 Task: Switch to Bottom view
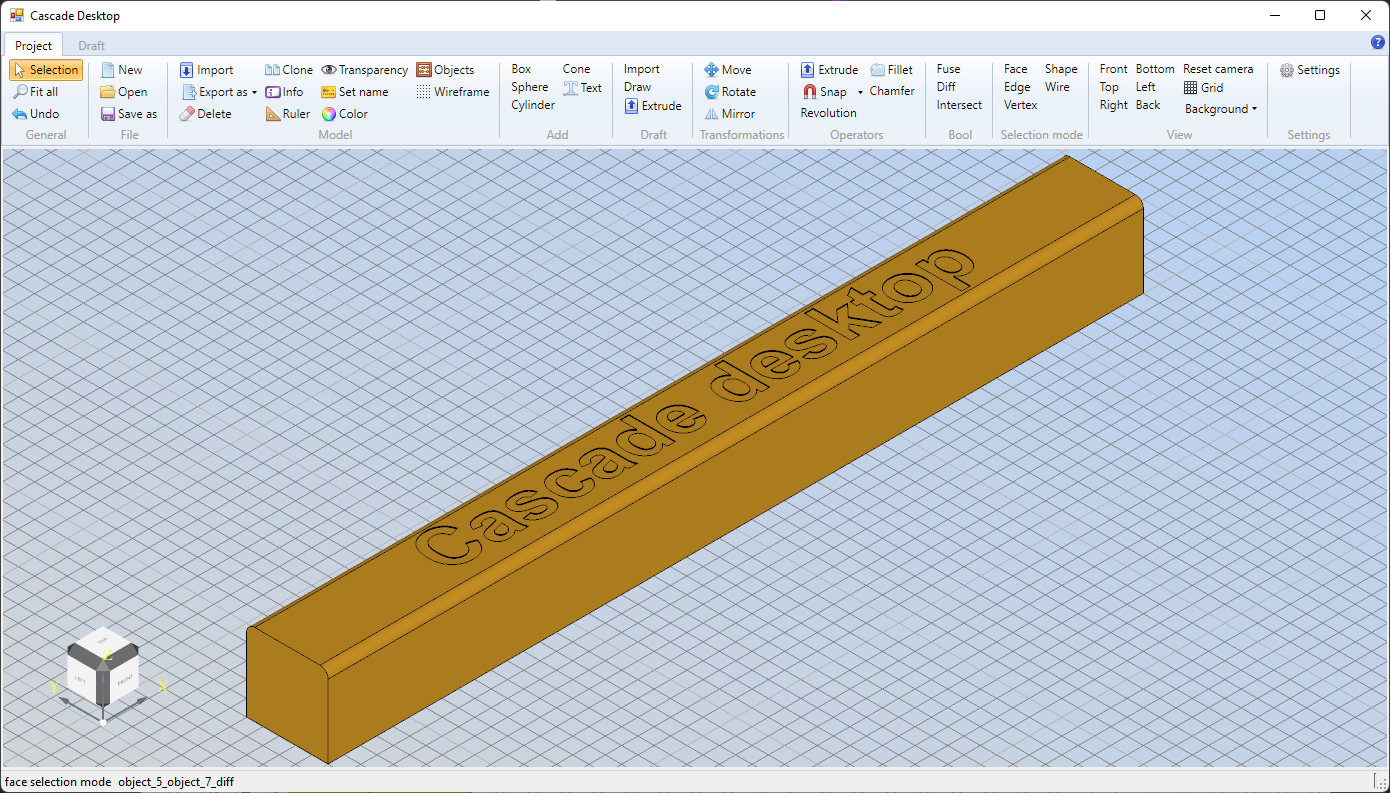pyautogui.click(x=1155, y=69)
